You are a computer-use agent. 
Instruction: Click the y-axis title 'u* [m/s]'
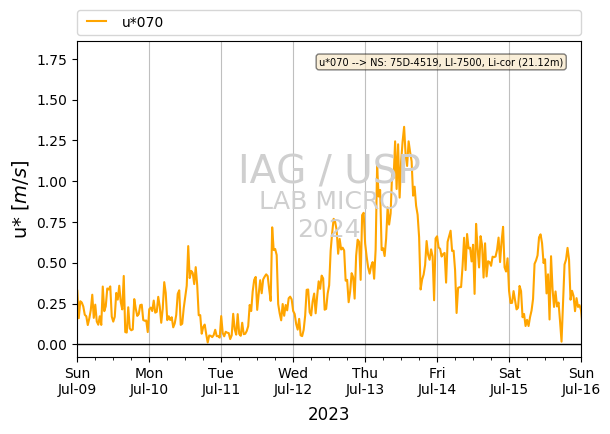21,200
